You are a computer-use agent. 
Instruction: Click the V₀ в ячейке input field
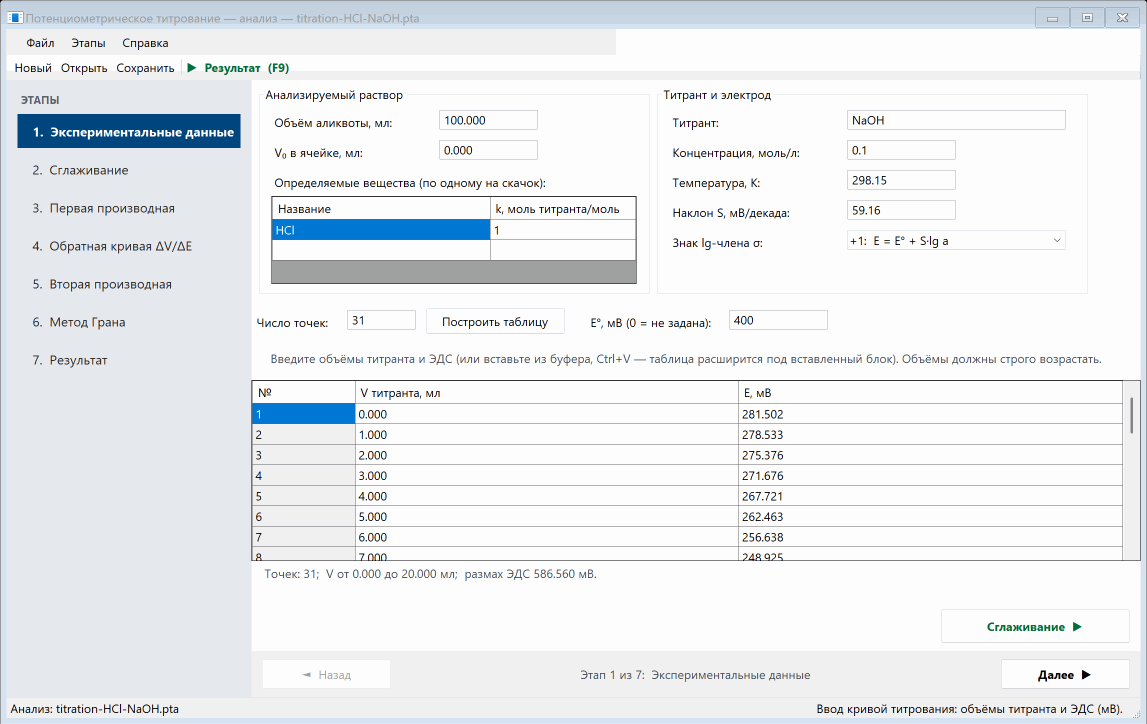488,150
